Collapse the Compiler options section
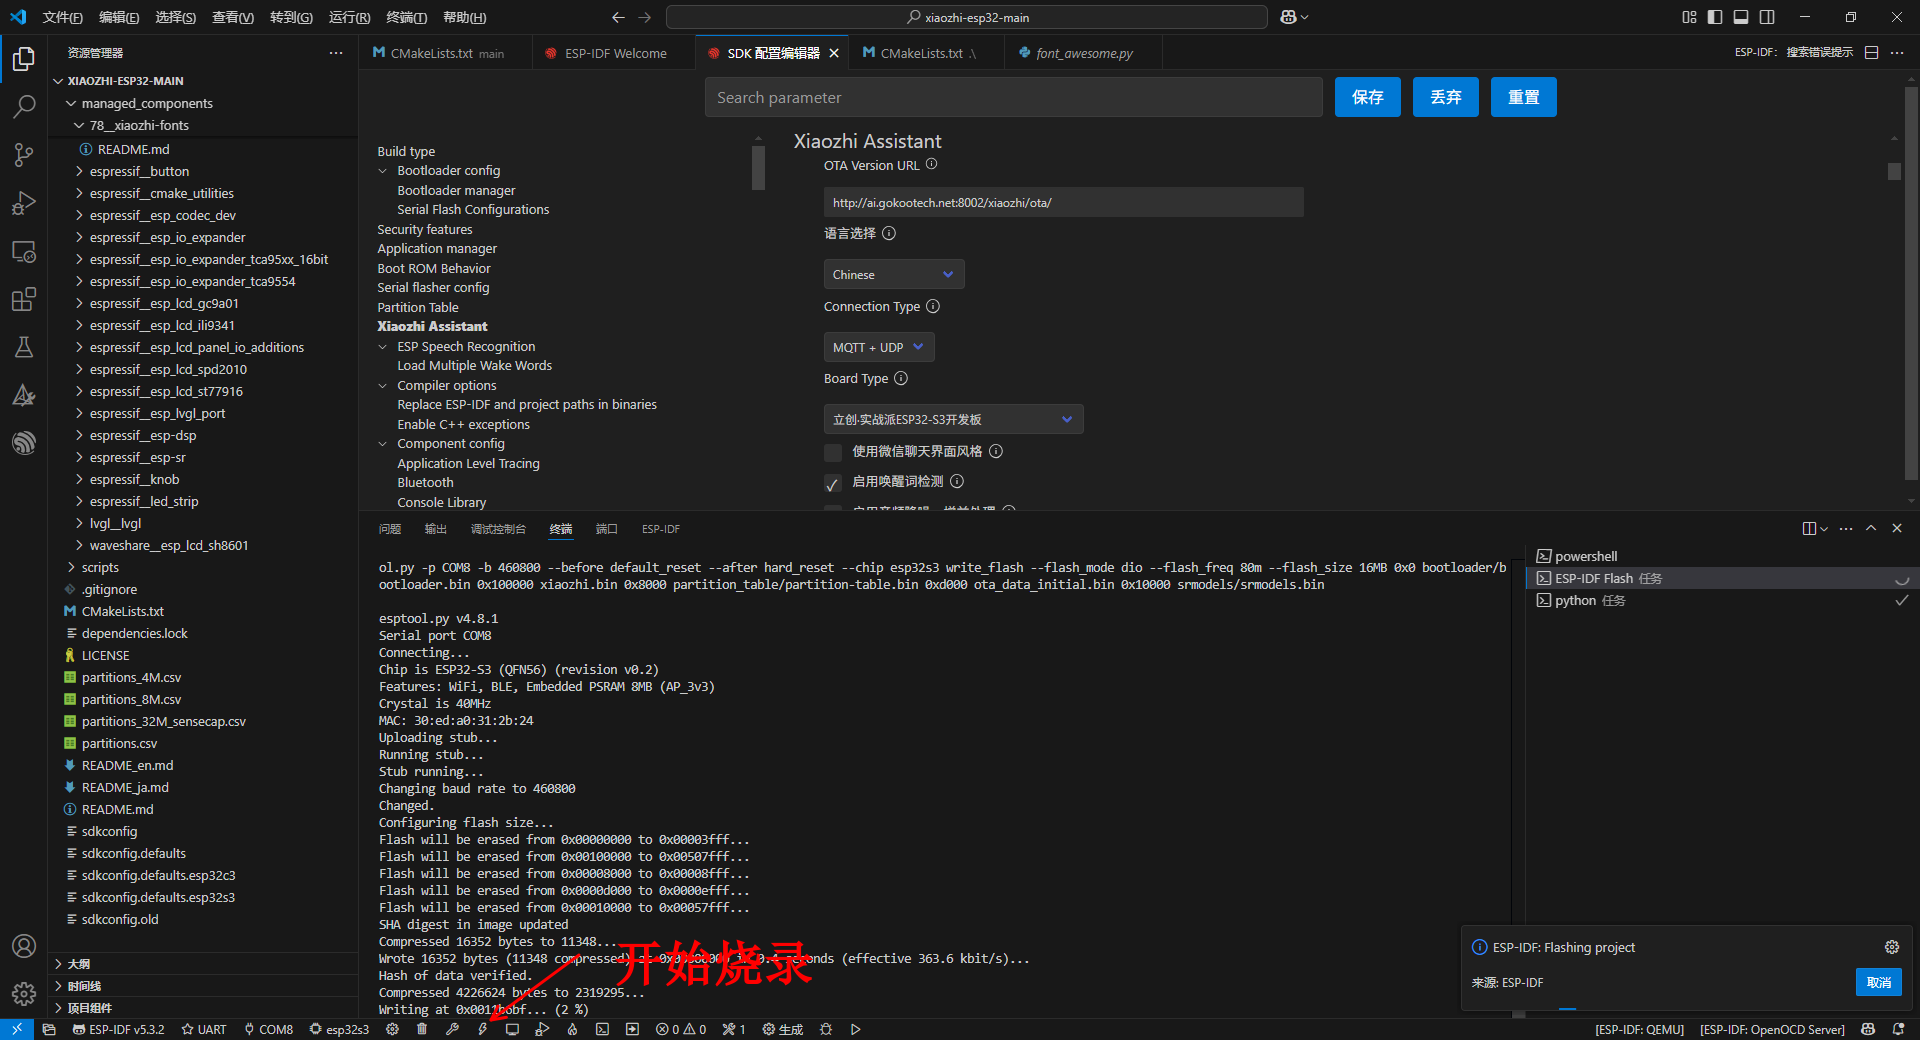The height and width of the screenshot is (1040, 1920). pyautogui.click(x=382, y=386)
